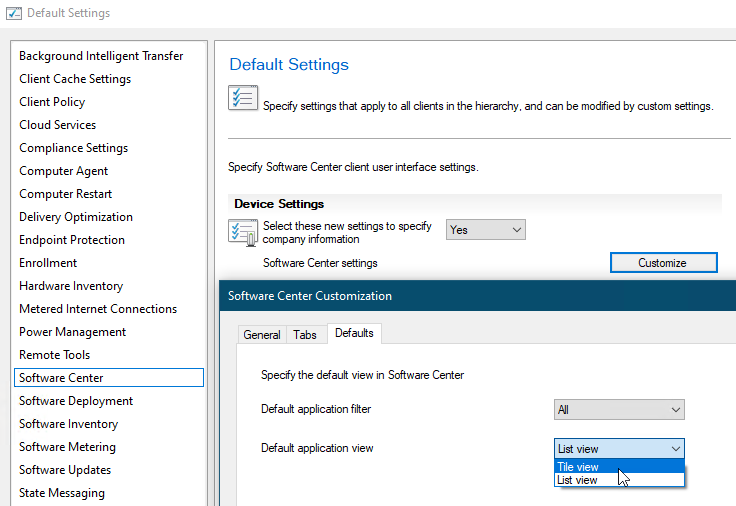This screenshot has height=506, width=736.
Task: Select Remote Tools in the list
Action: pos(54,355)
